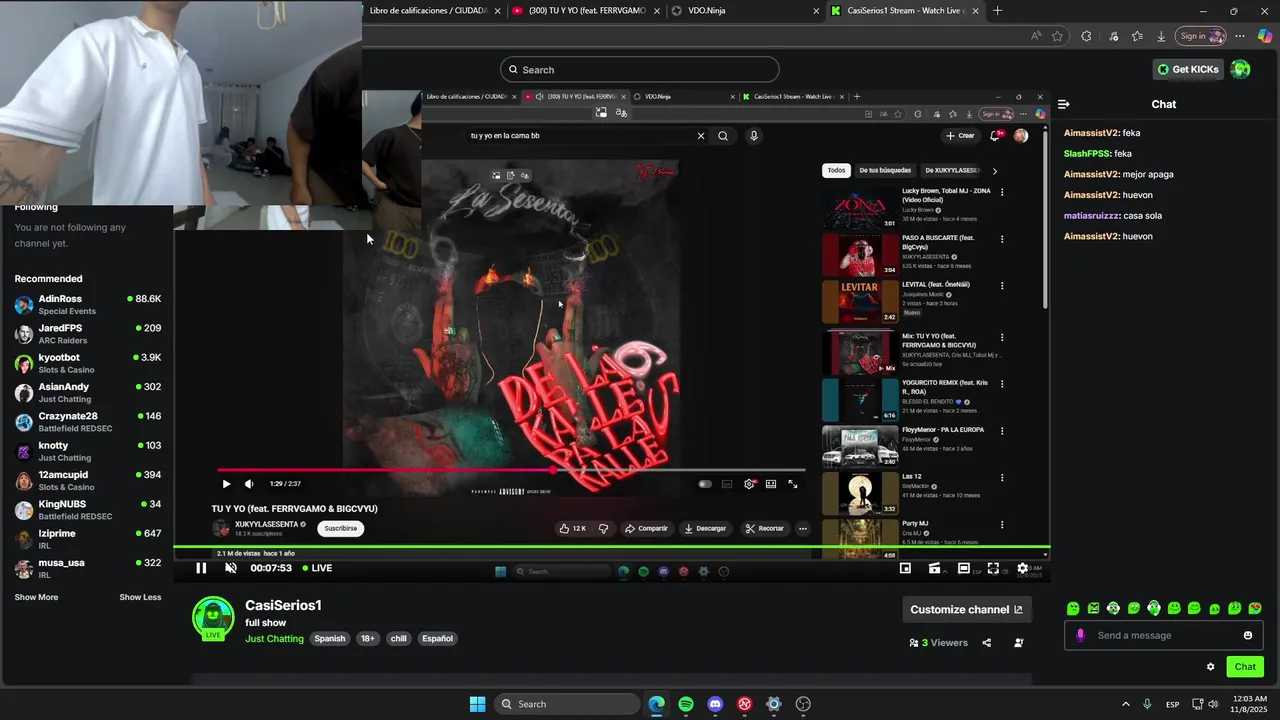Close the VDO.Ninja tab

(815, 11)
